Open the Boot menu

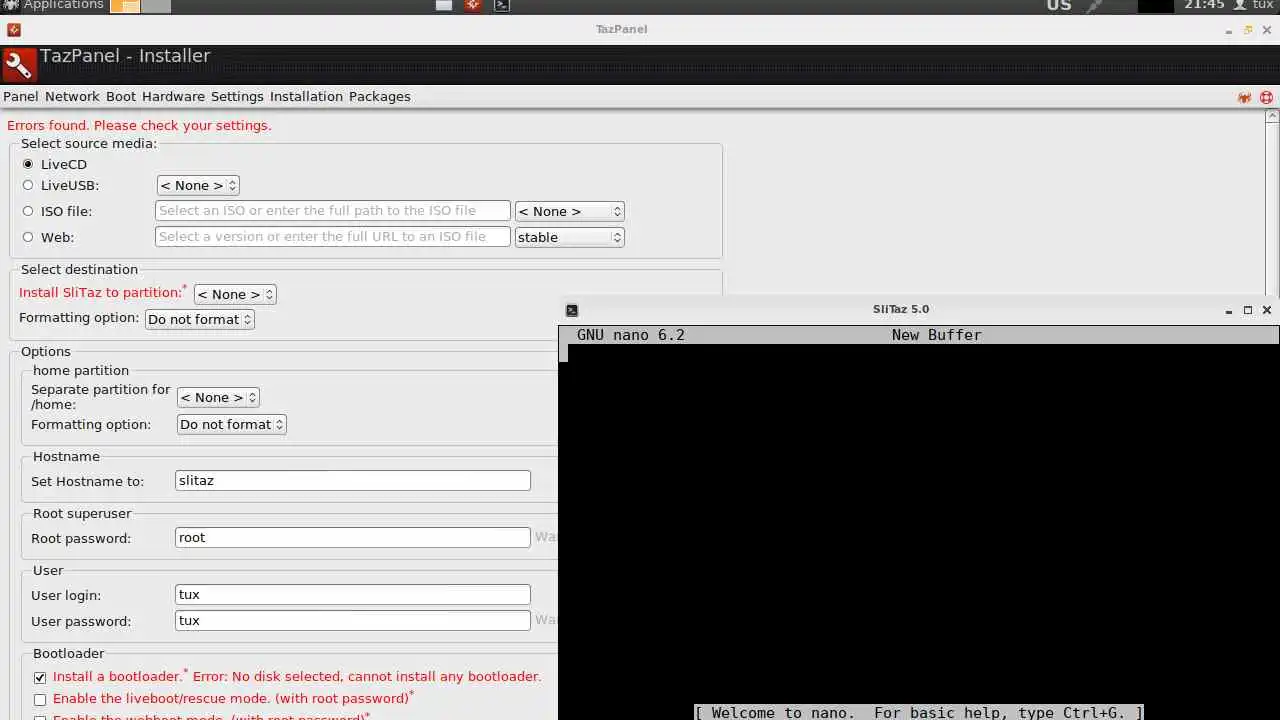tap(121, 97)
